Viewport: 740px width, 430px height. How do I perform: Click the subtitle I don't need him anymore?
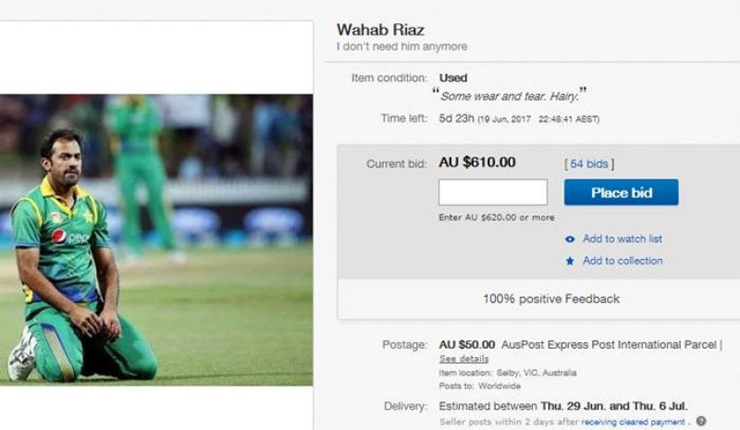(402, 47)
